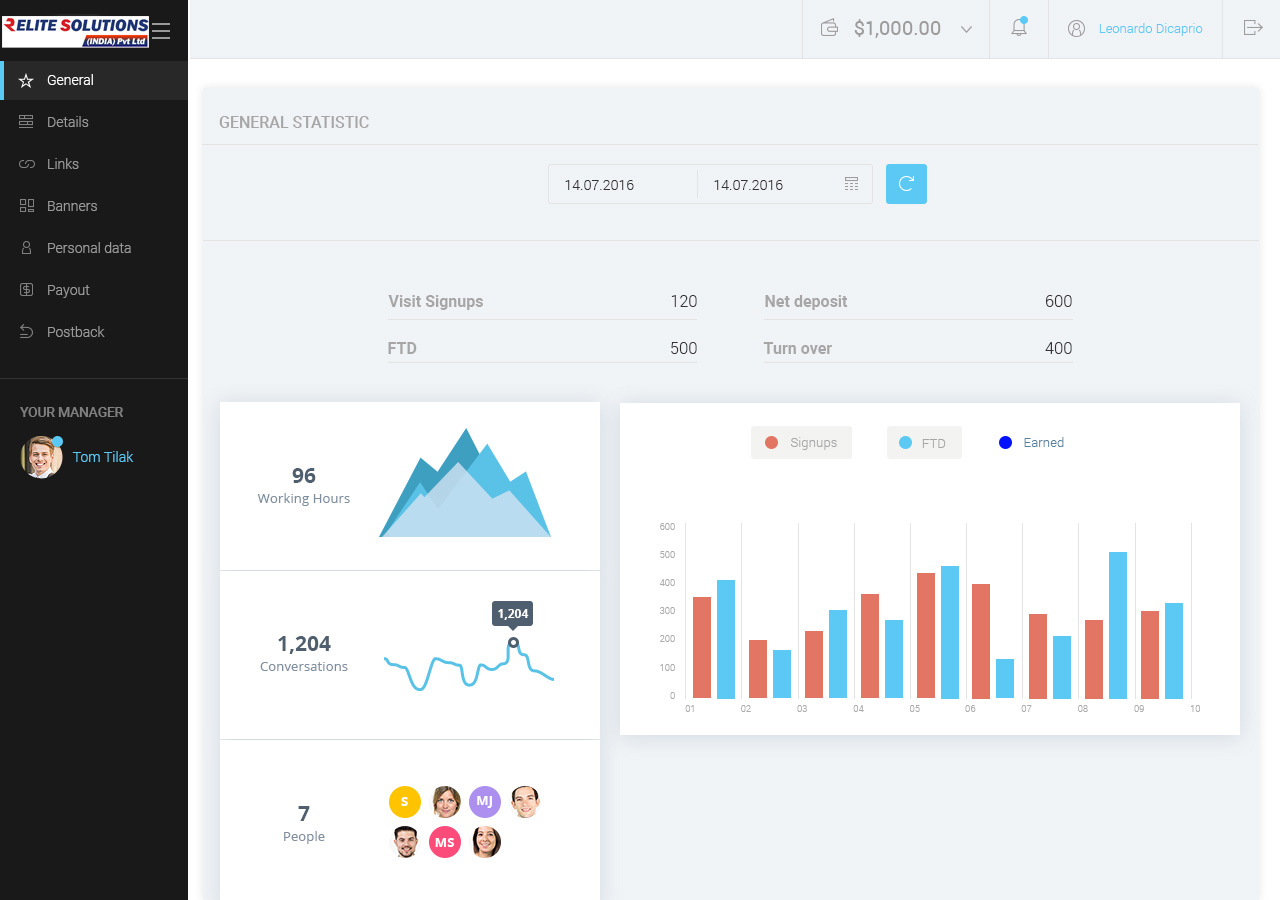Expand the $1,000.00 balance dropdown
1280x900 pixels.
(966, 29)
